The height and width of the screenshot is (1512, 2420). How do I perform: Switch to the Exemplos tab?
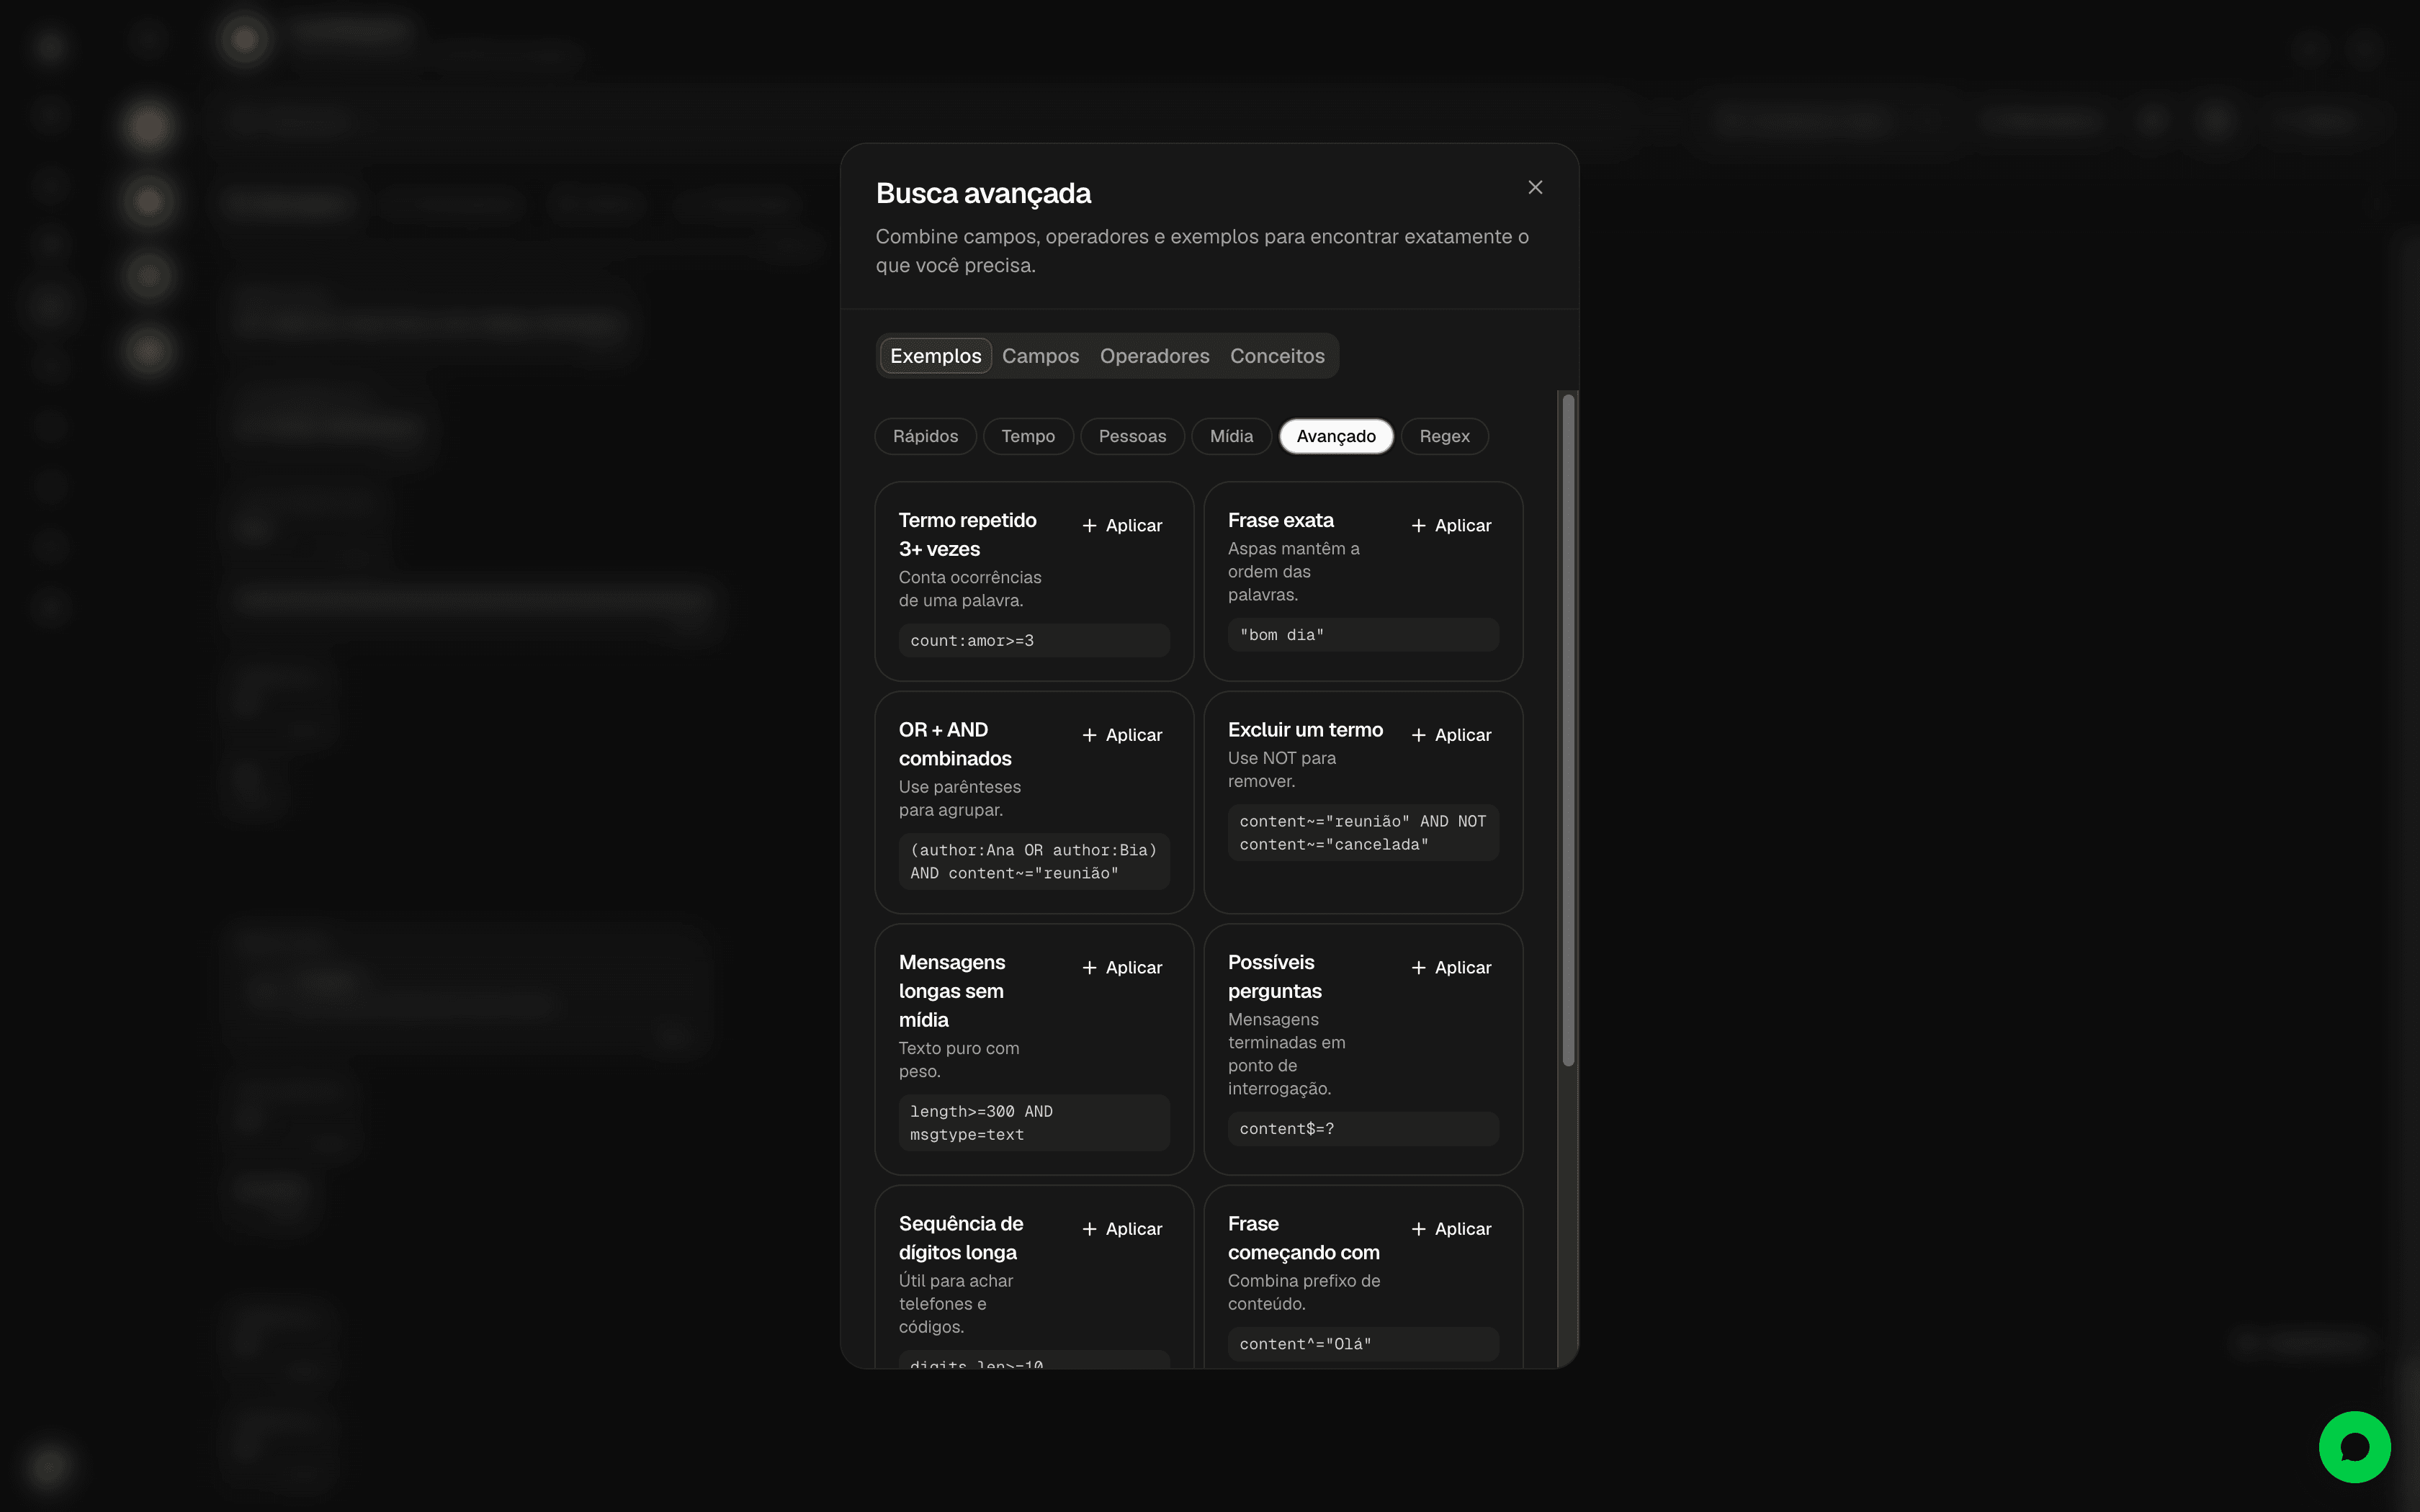click(935, 356)
